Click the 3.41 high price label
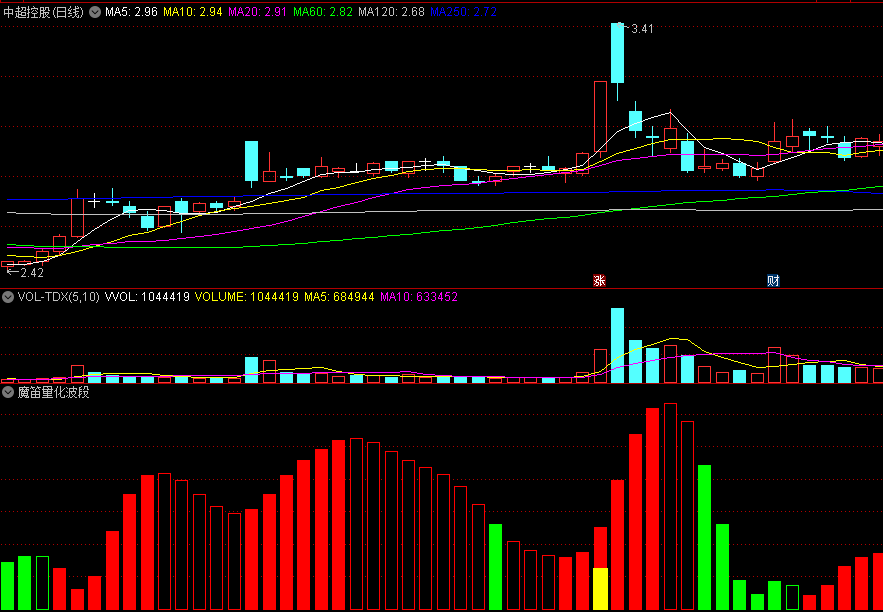The height and width of the screenshot is (612, 883). [x=643, y=29]
